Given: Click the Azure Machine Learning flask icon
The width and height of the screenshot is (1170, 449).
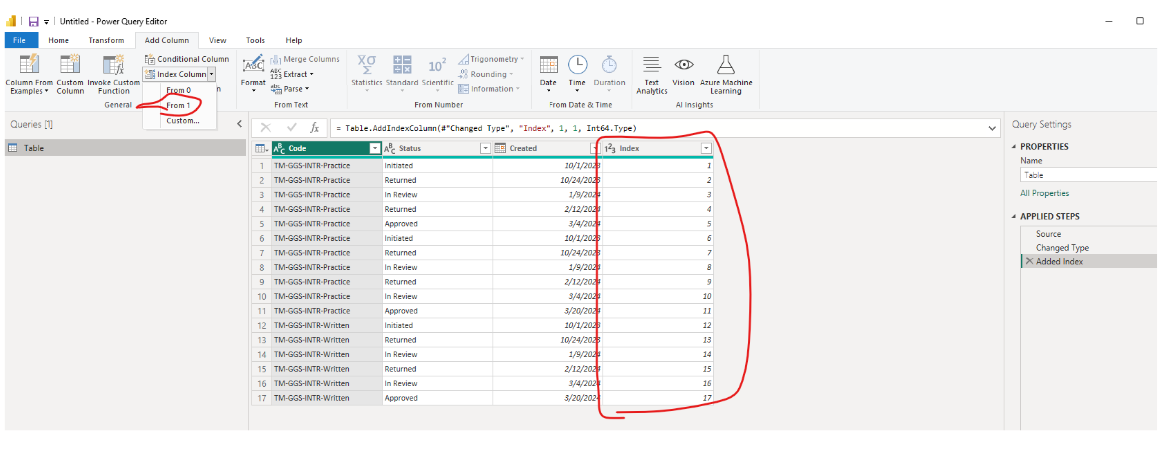Looking at the screenshot, I should [x=725, y=64].
